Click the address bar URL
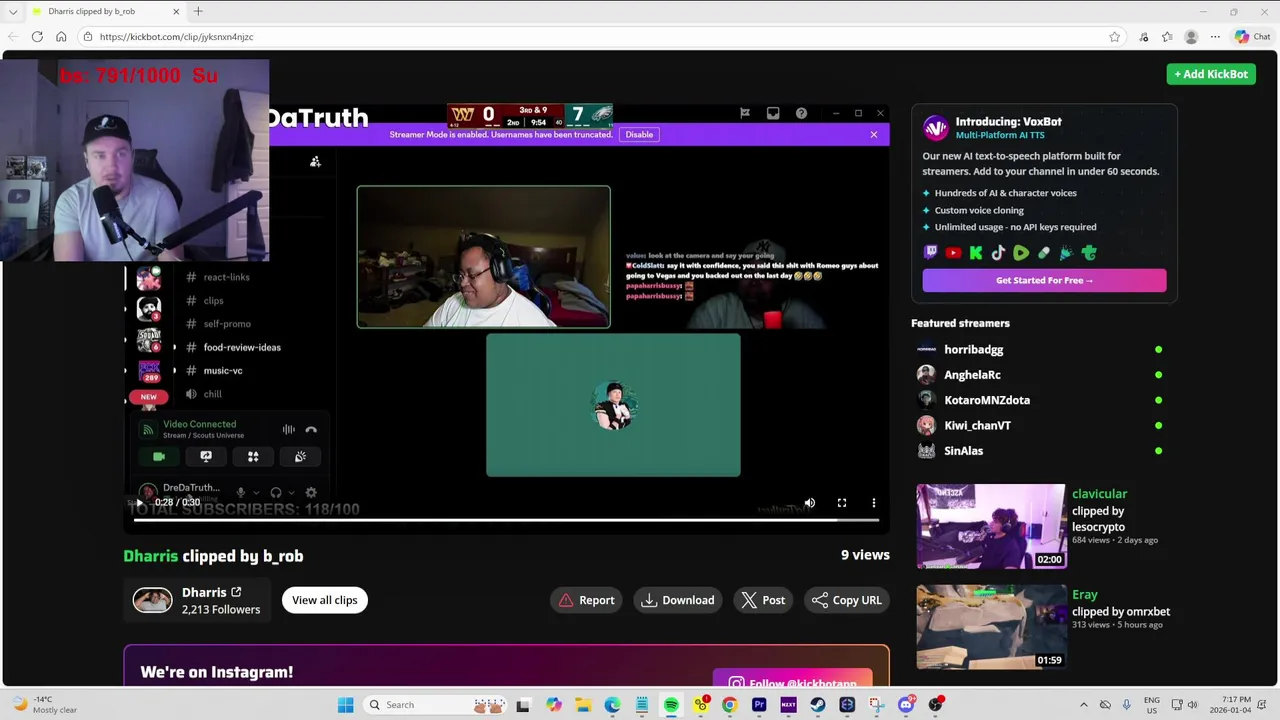This screenshot has width=1280, height=720. 176,37
